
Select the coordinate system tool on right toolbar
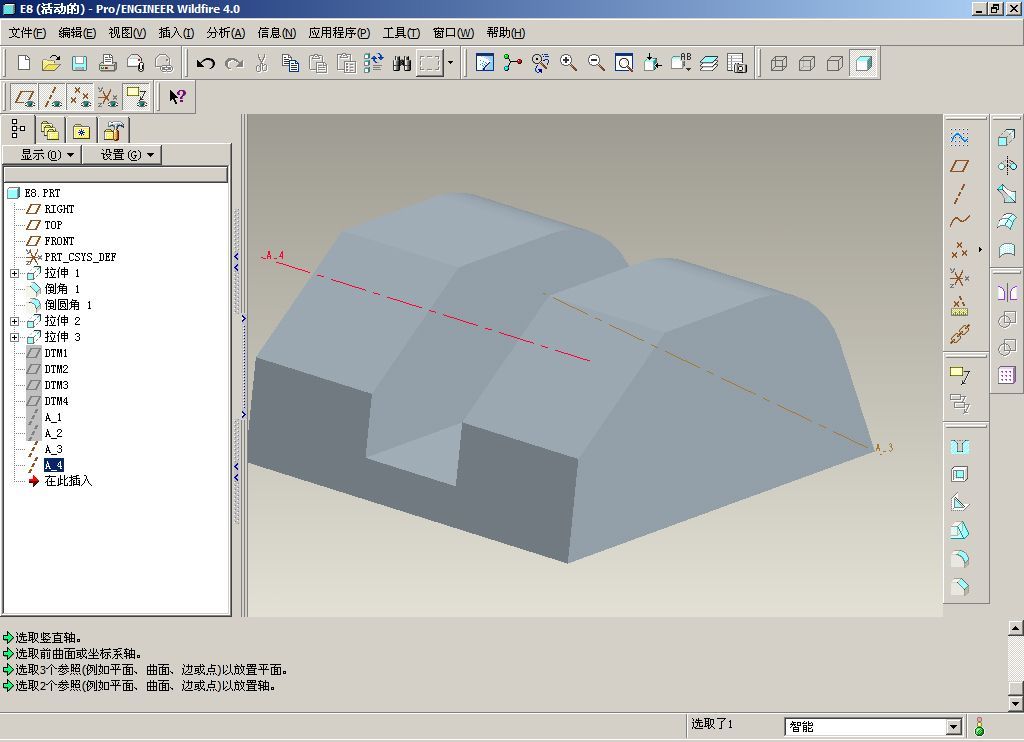click(959, 278)
